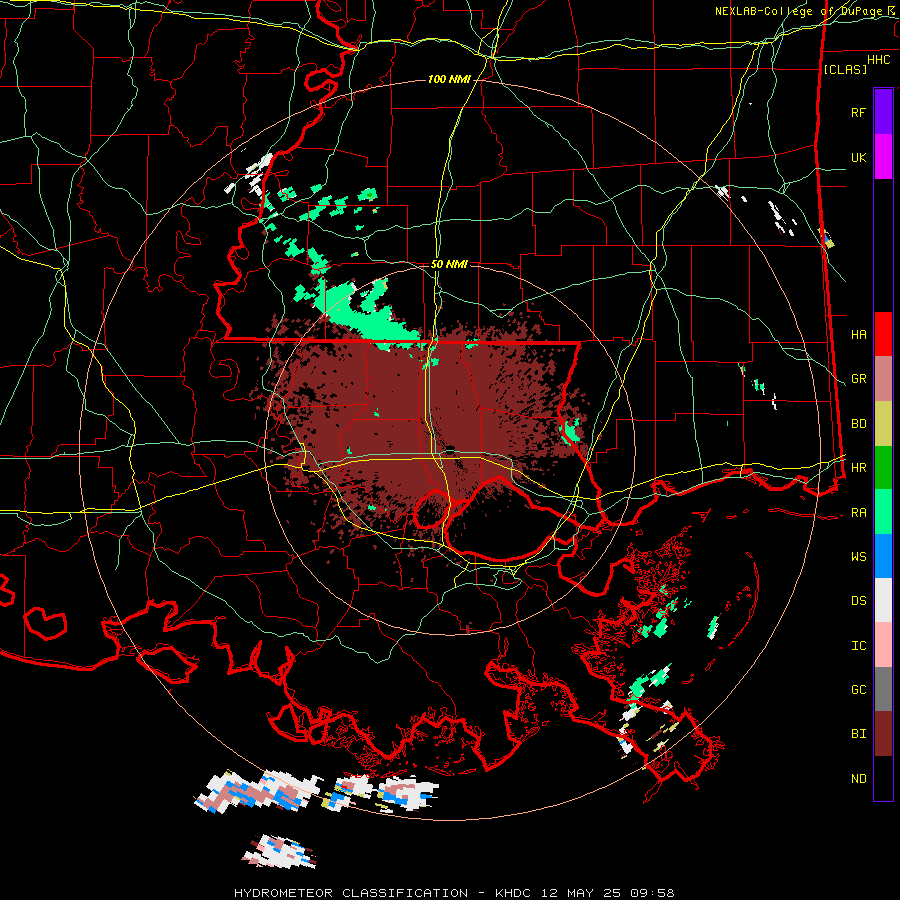The image size is (900, 900).
Task: Click the WS legend label
Action: point(858,556)
